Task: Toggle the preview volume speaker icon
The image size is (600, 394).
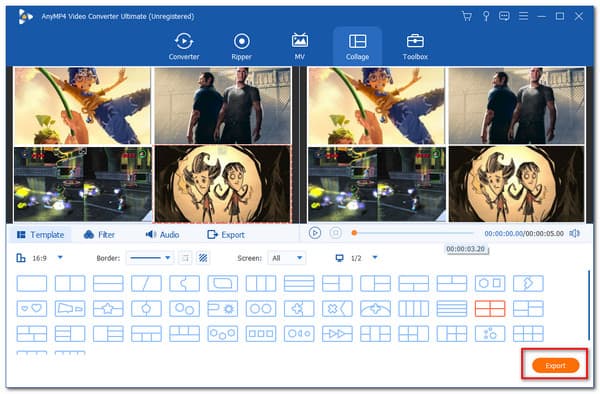Action: tap(574, 233)
